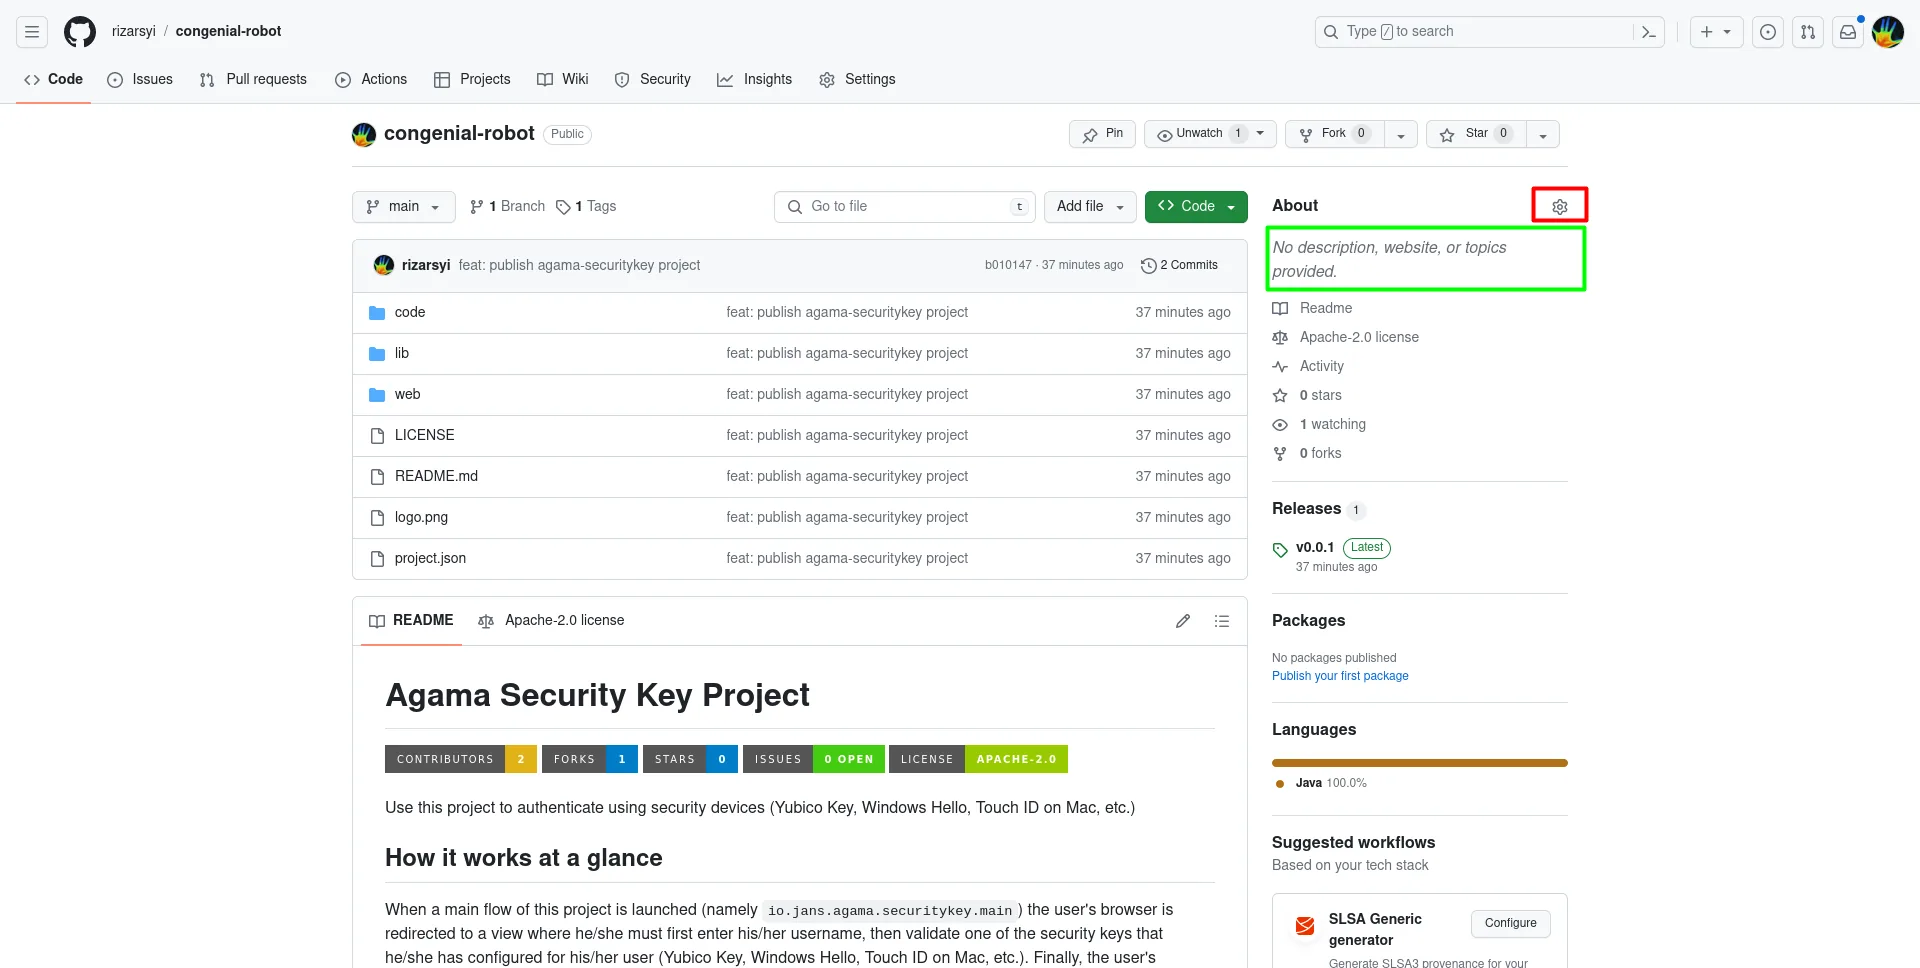Screen dimensions: 1920x968
Task: Click the Java language progress bar
Action: point(1420,763)
